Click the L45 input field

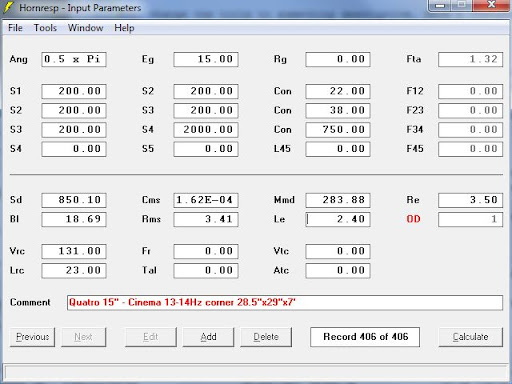[x=338, y=149]
